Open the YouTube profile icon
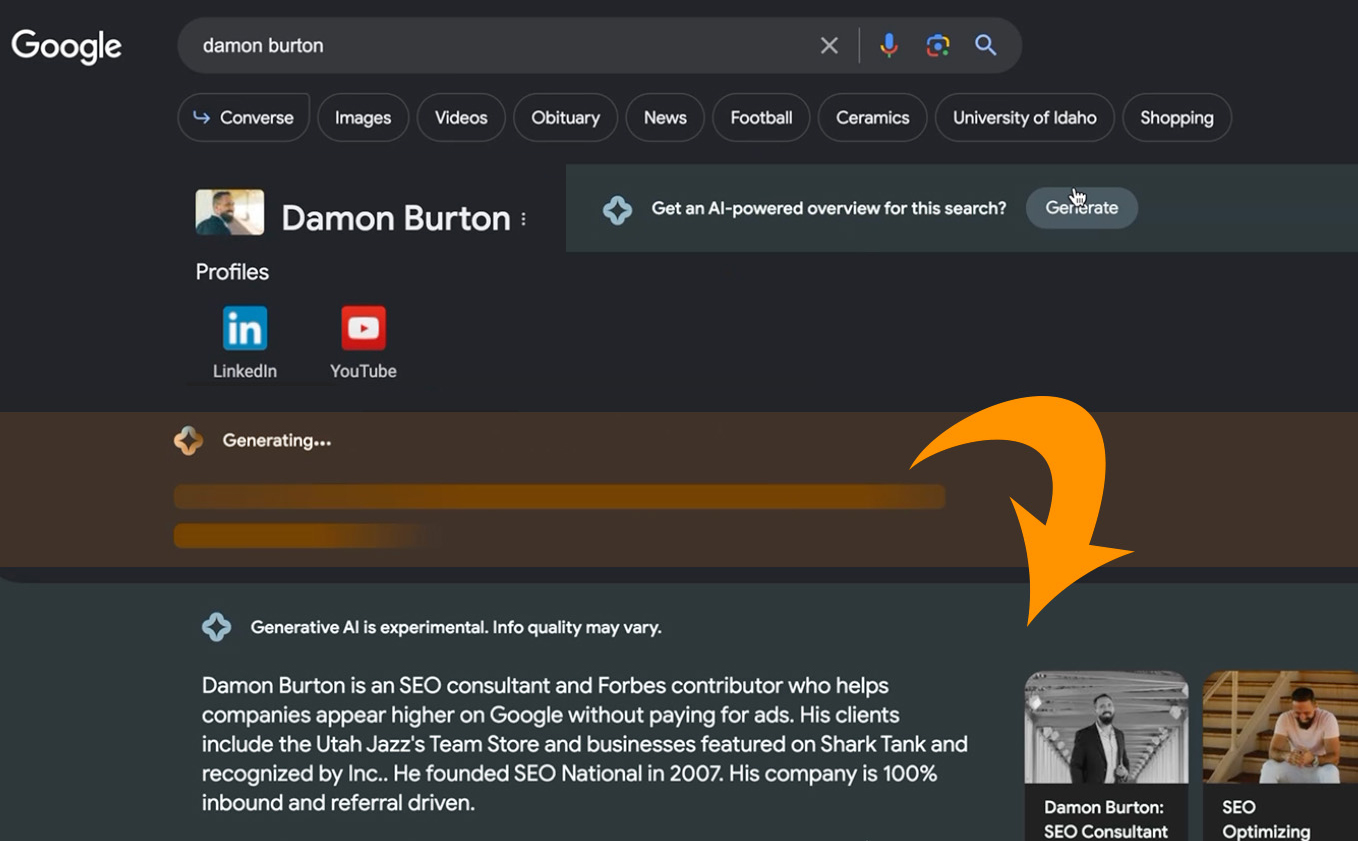Image resolution: width=1358 pixels, height=841 pixels. pyautogui.click(x=363, y=328)
